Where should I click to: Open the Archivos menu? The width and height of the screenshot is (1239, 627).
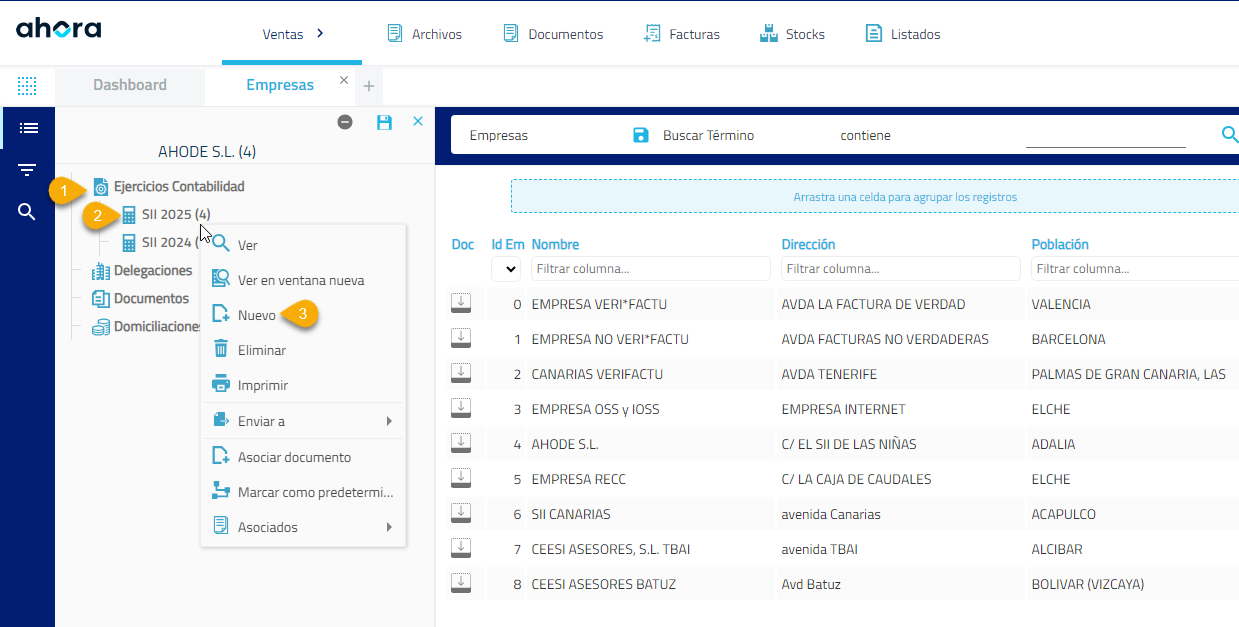(x=424, y=34)
